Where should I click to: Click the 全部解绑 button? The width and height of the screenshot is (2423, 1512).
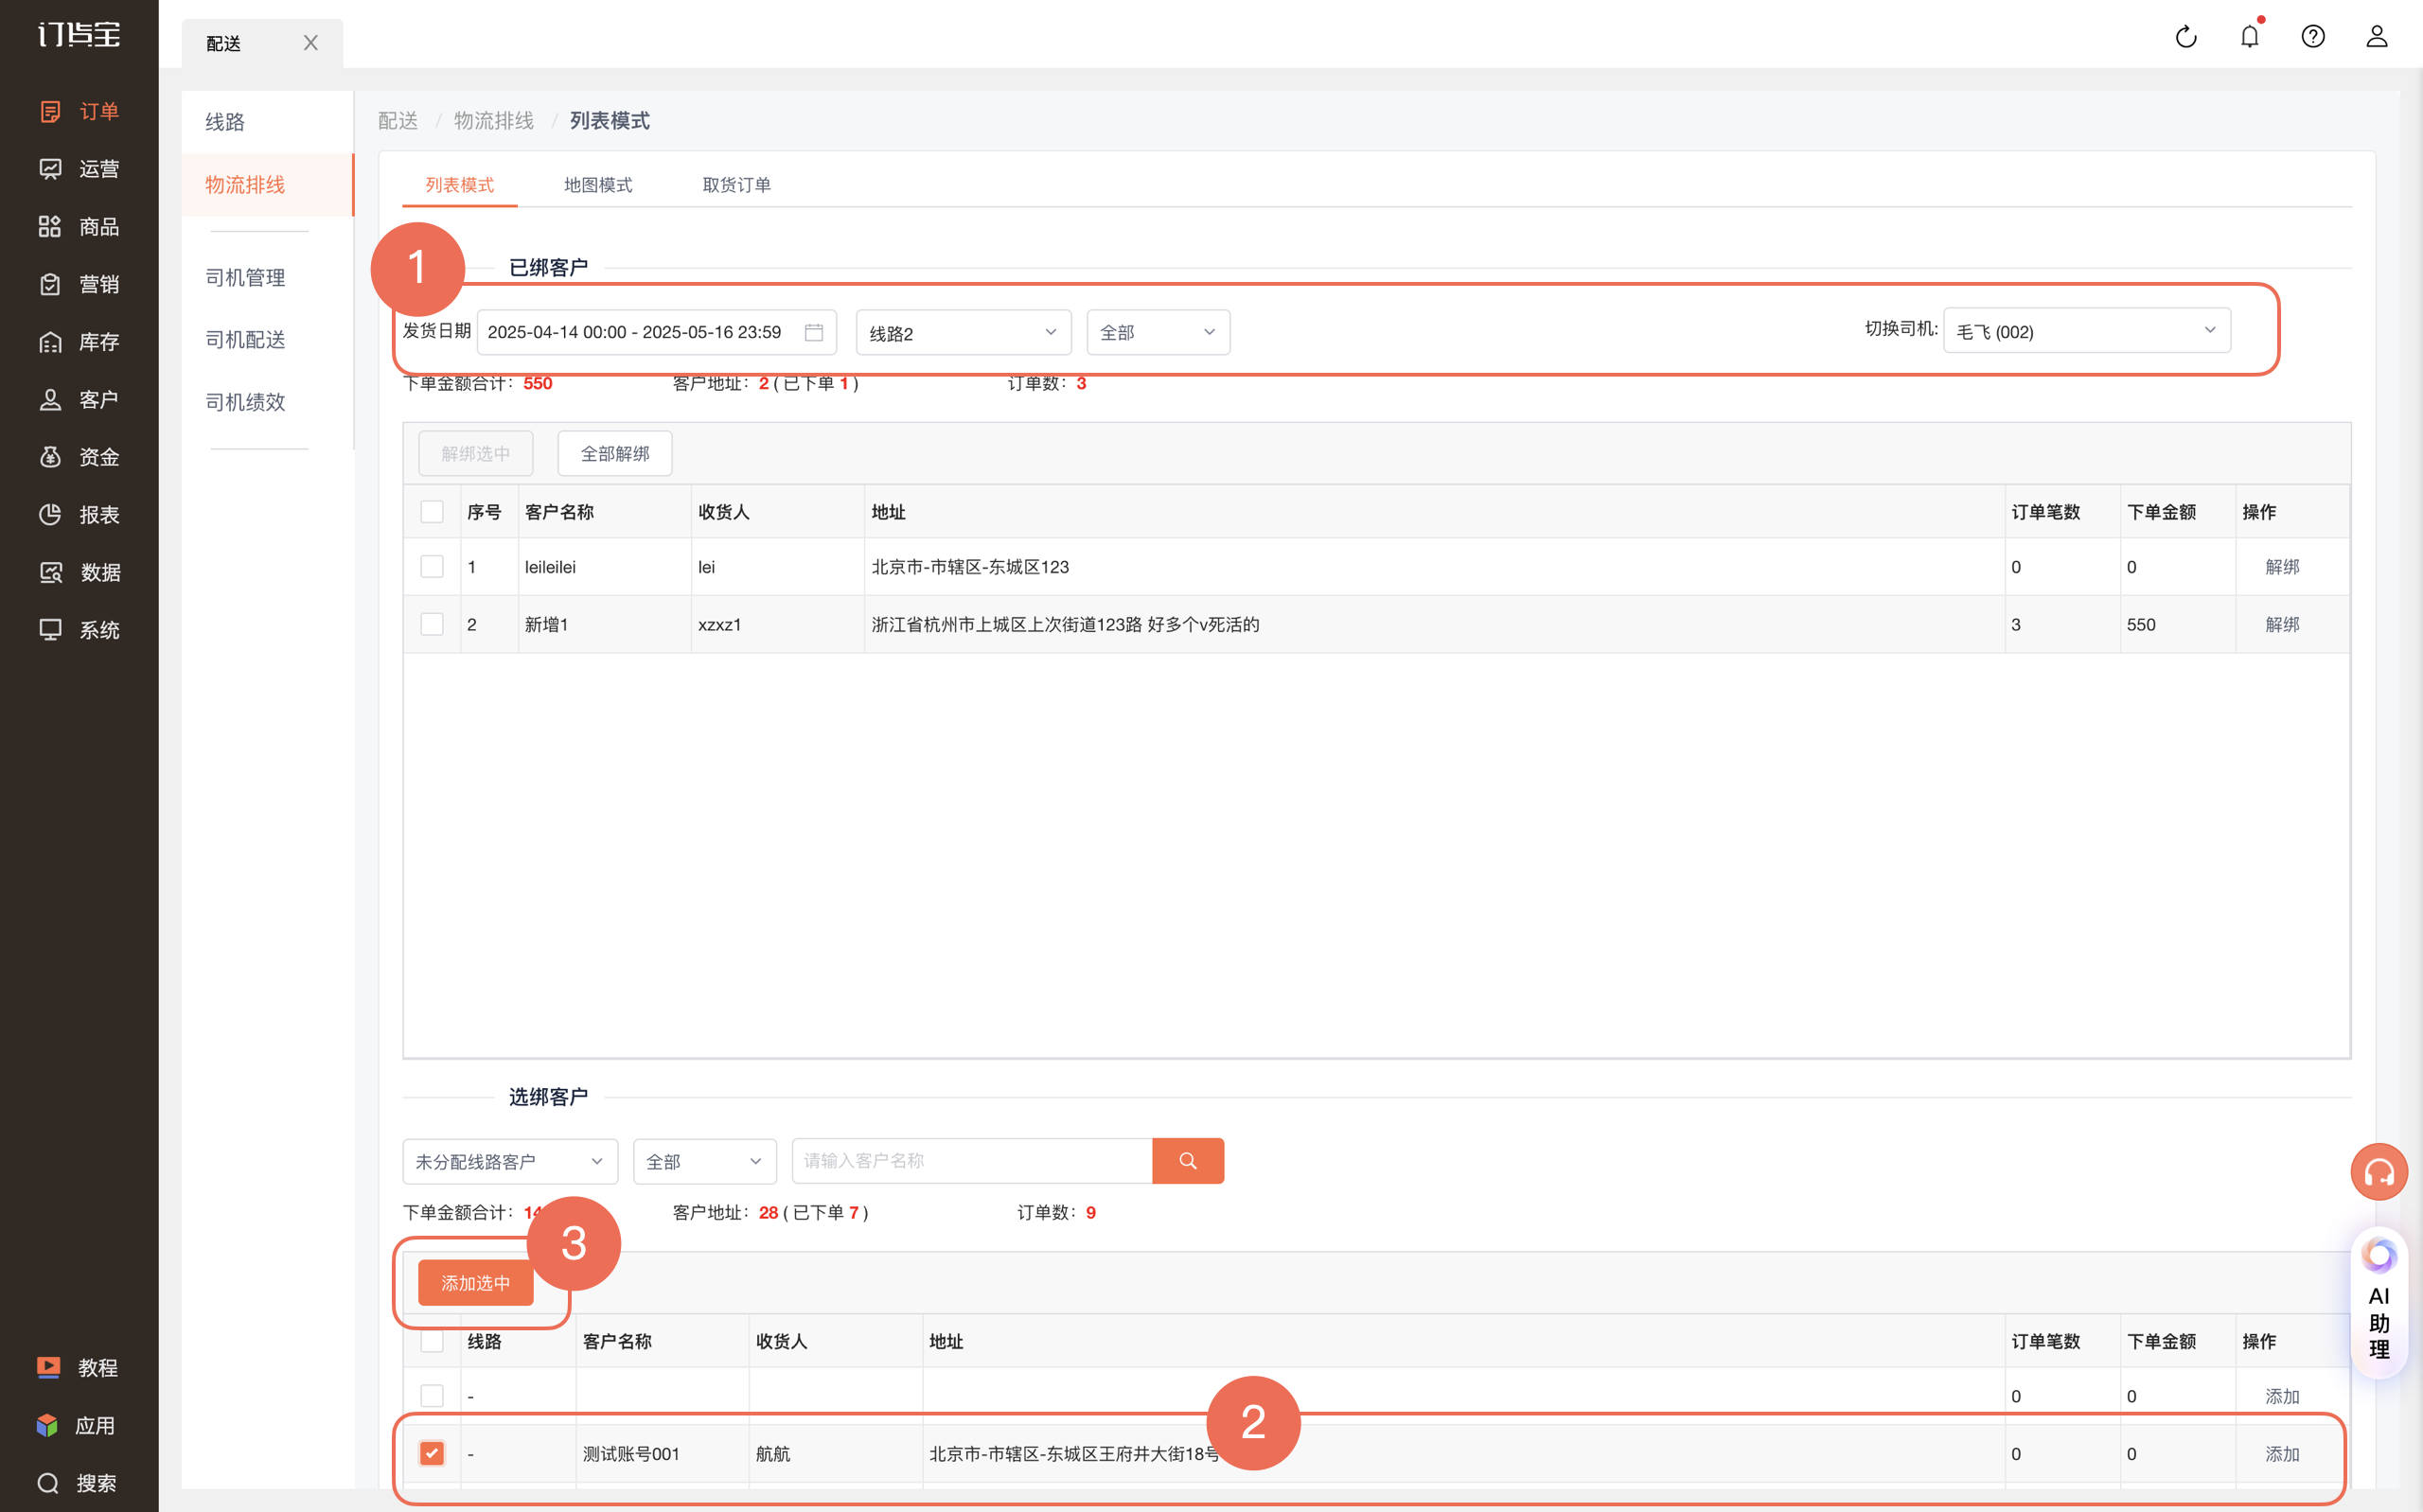click(615, 454)
